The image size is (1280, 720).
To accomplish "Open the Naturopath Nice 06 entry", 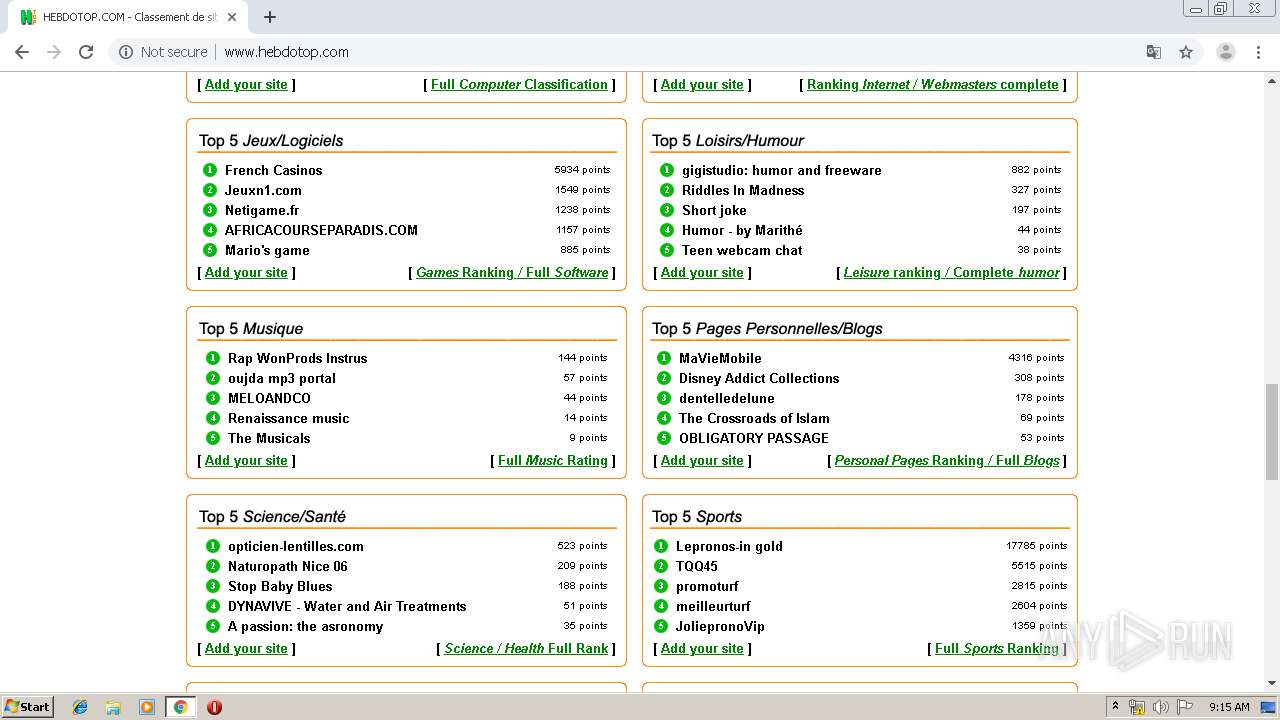I will click(x=288, y=566).
